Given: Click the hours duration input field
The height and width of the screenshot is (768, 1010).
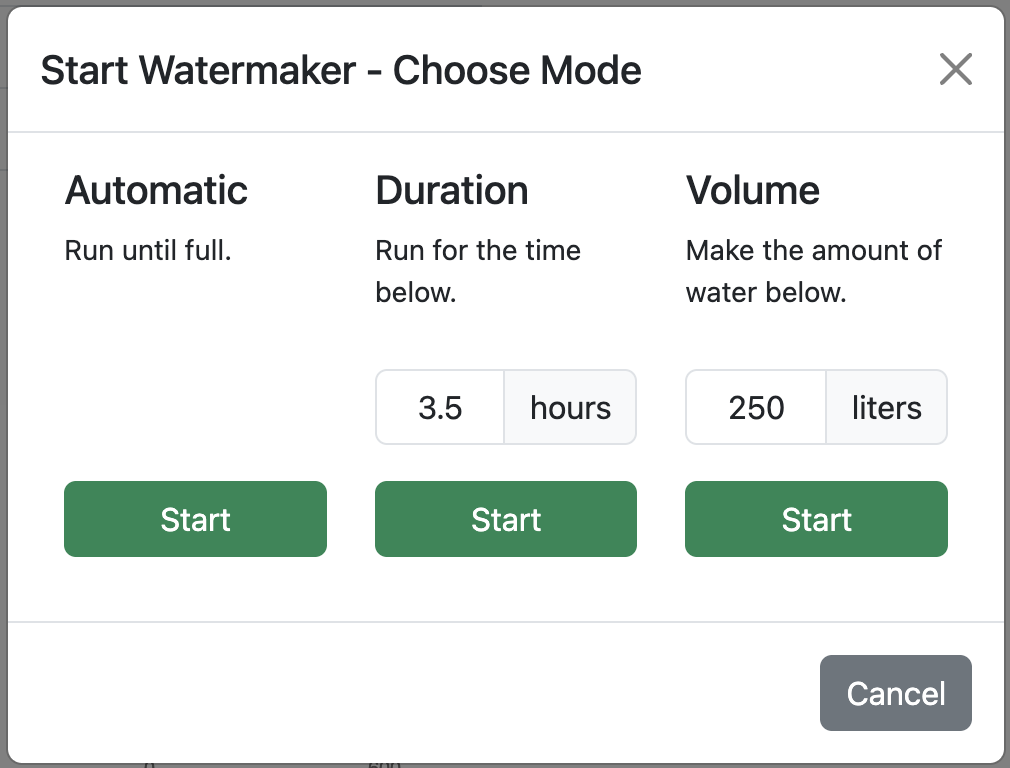Looking at the screenshot, I should point(440,407).
